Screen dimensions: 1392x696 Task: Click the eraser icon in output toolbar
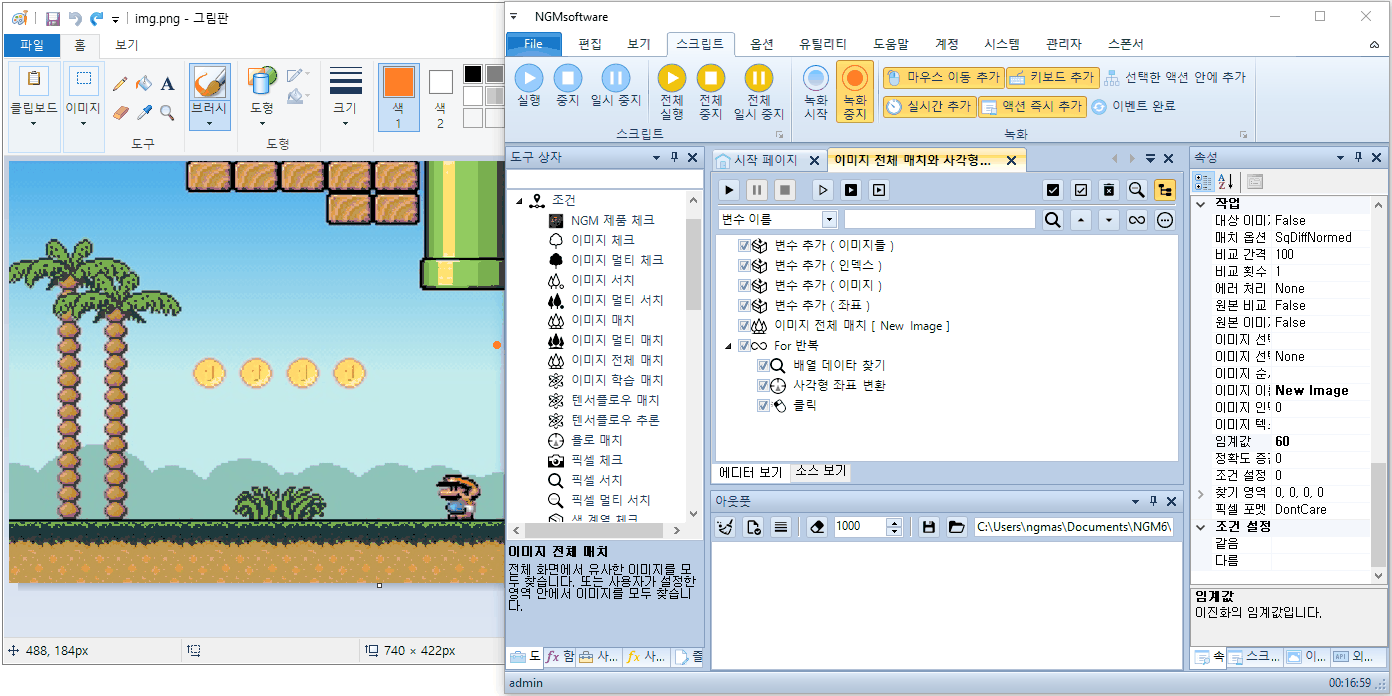[817, 526]
